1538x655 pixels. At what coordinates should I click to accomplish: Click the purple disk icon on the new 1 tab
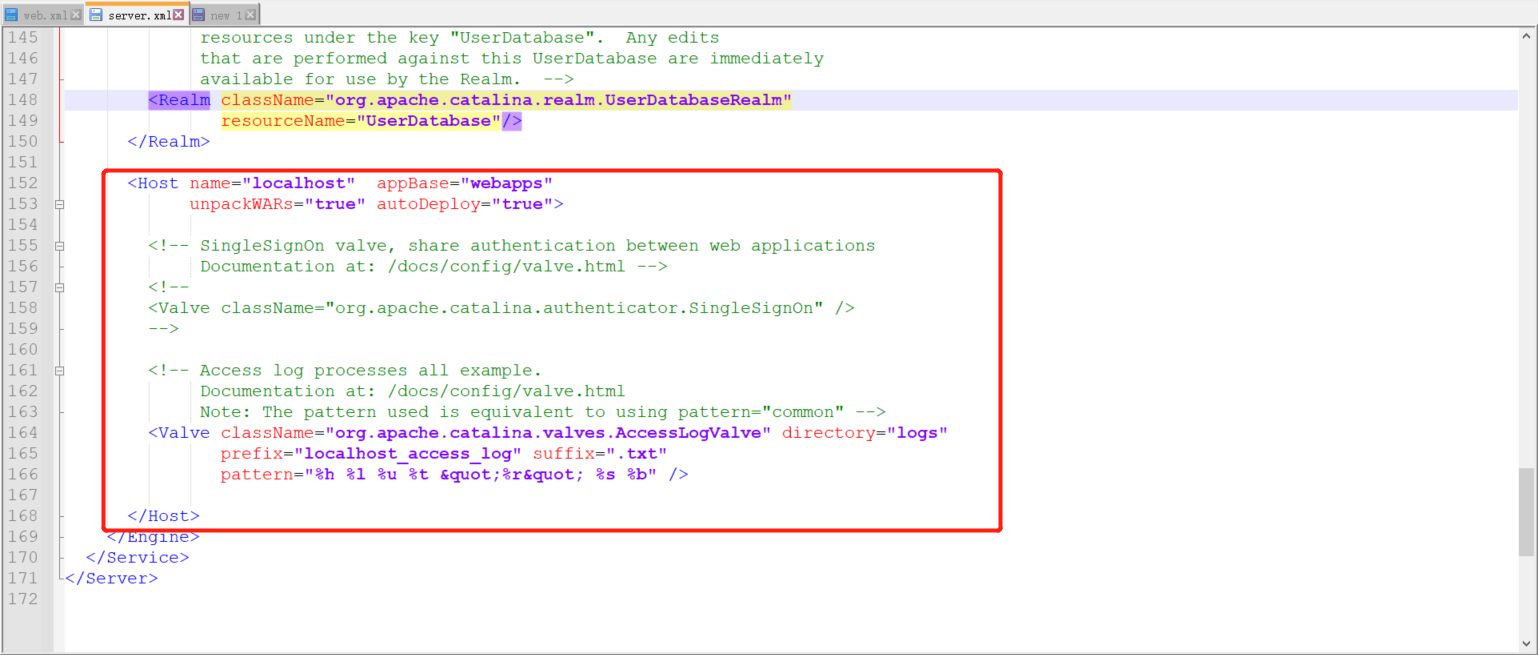pos(198,15)
